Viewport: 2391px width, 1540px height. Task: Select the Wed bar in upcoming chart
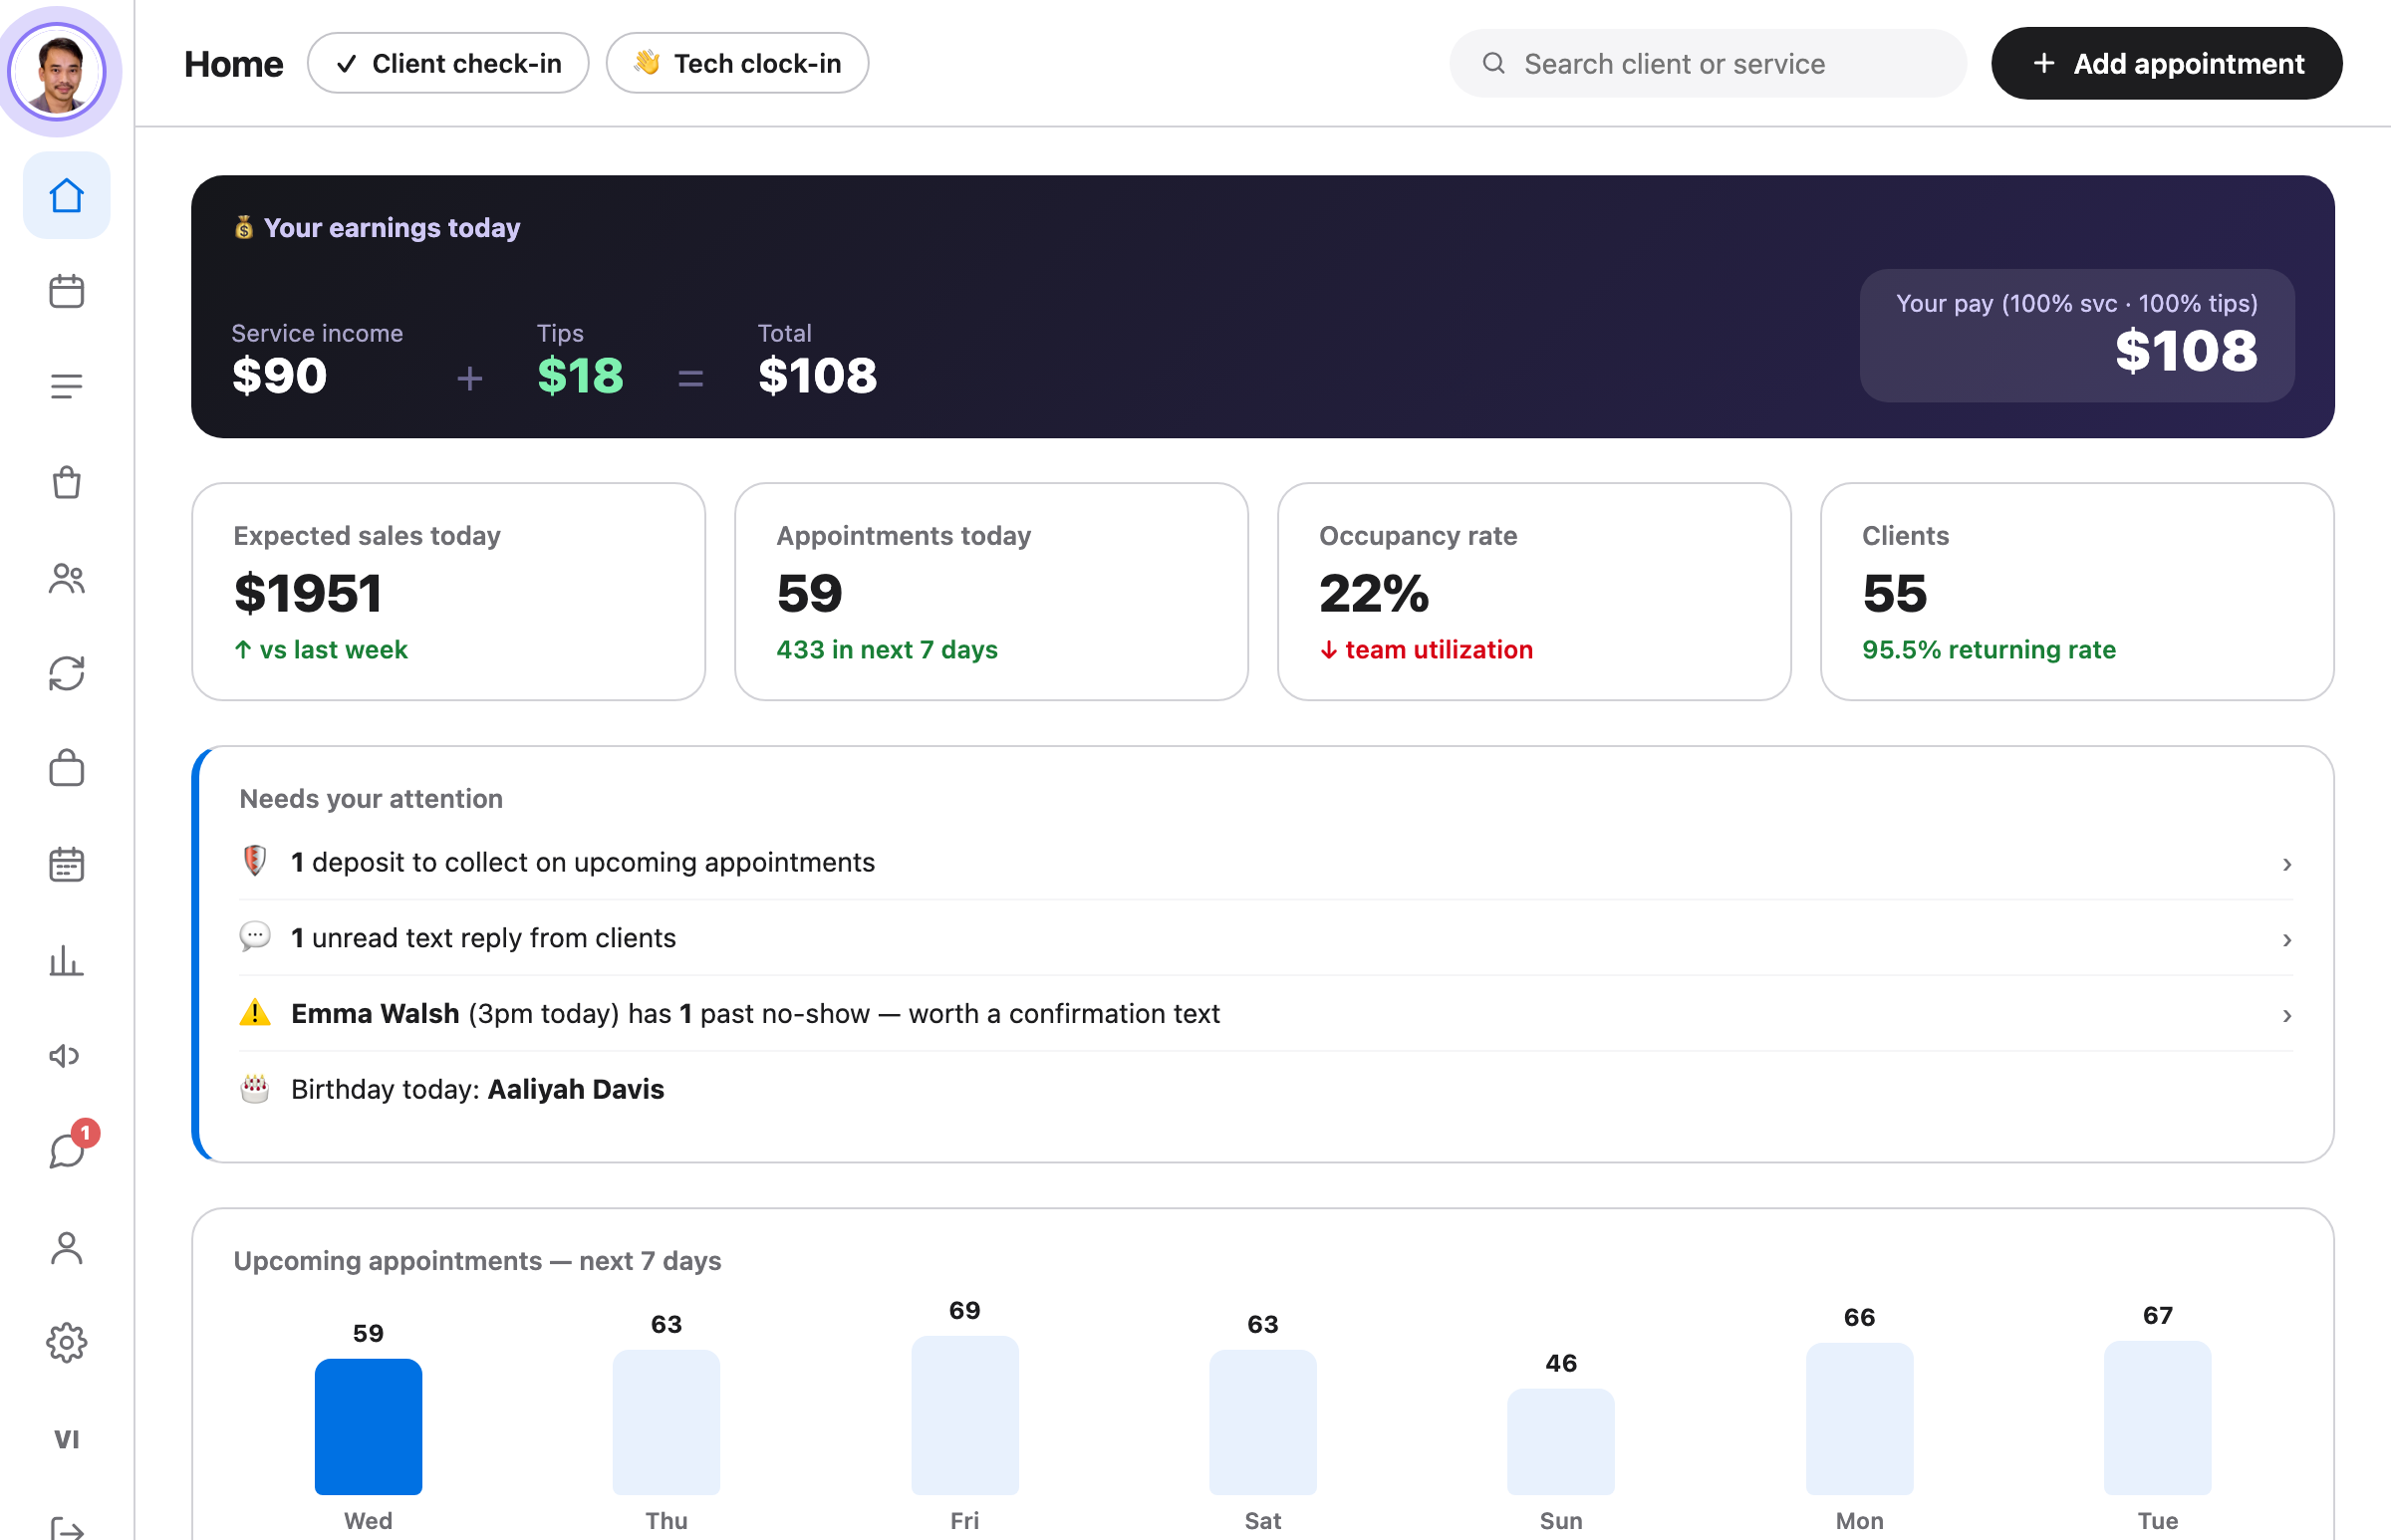(x=368, y=1426)
